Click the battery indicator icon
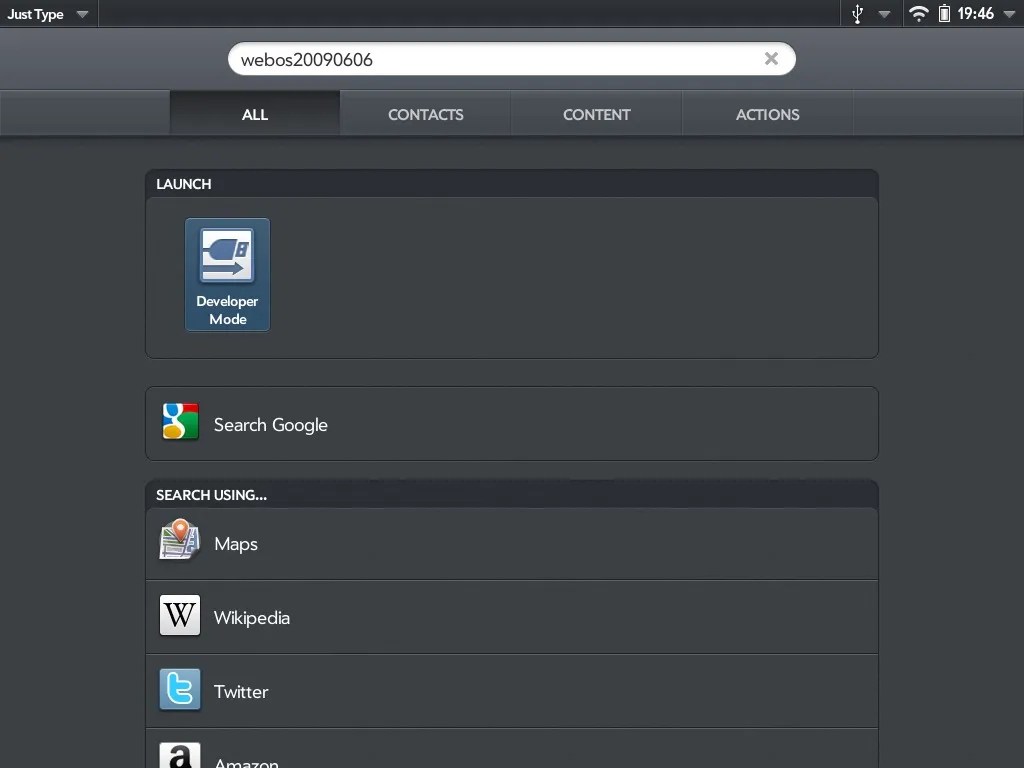Screen dimensions: 1024x768 click(944, 14)
